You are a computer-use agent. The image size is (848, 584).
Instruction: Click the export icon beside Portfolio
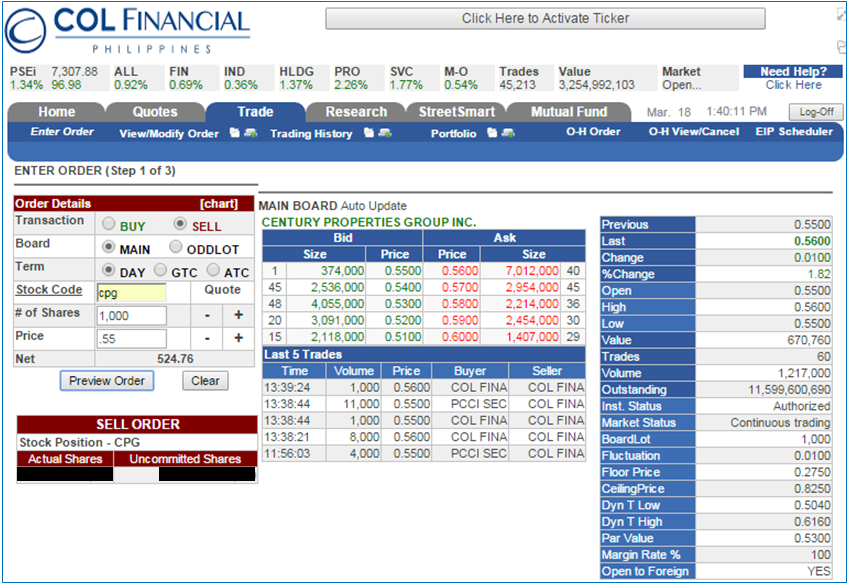point(492,132)
